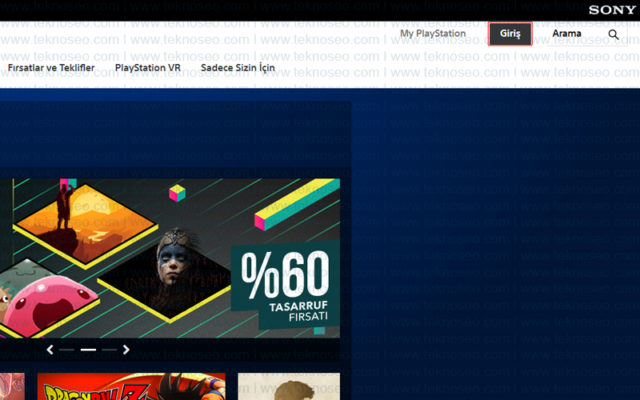Viewport: 640px width, 400px height.
Task: Open the Dragon Ball Z game thumbnail
Action: [x=131, y=387]
